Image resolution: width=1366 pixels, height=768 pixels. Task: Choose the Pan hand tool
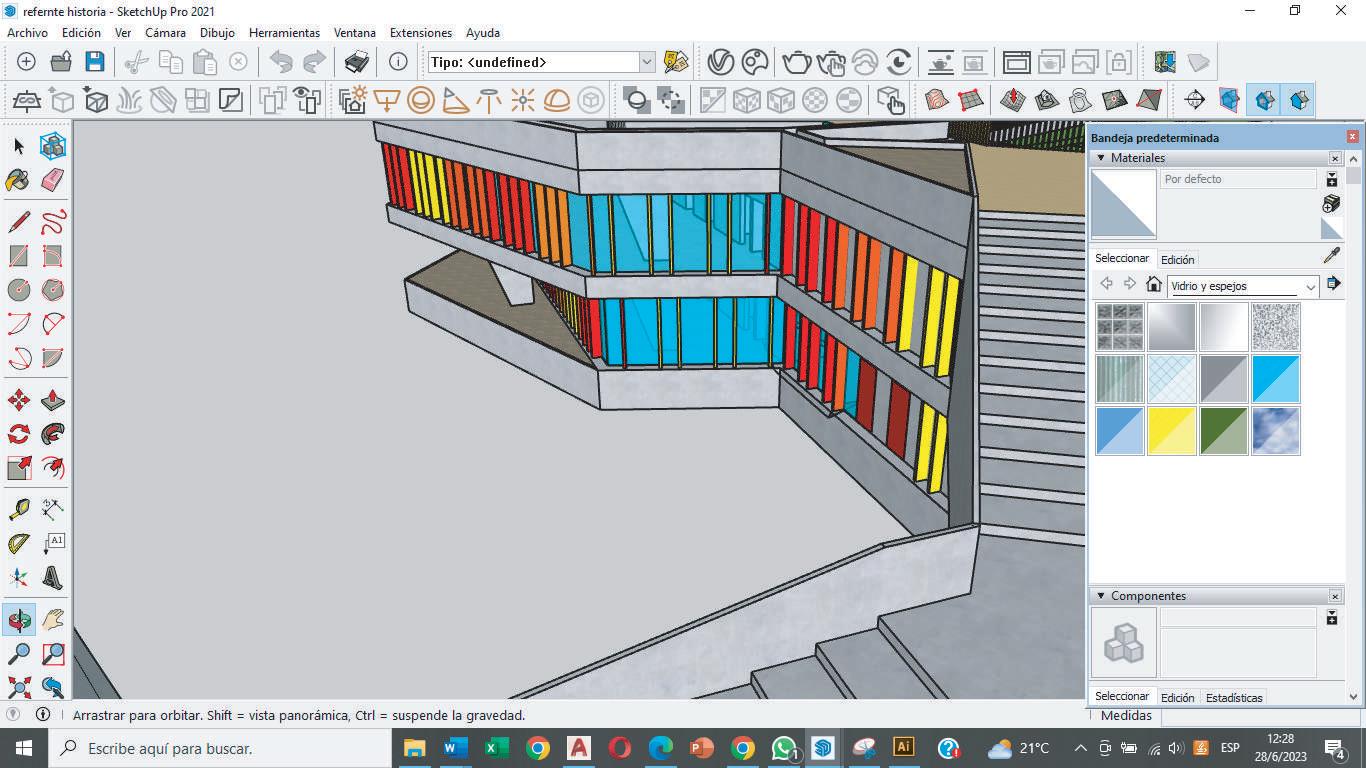(52, 620)
